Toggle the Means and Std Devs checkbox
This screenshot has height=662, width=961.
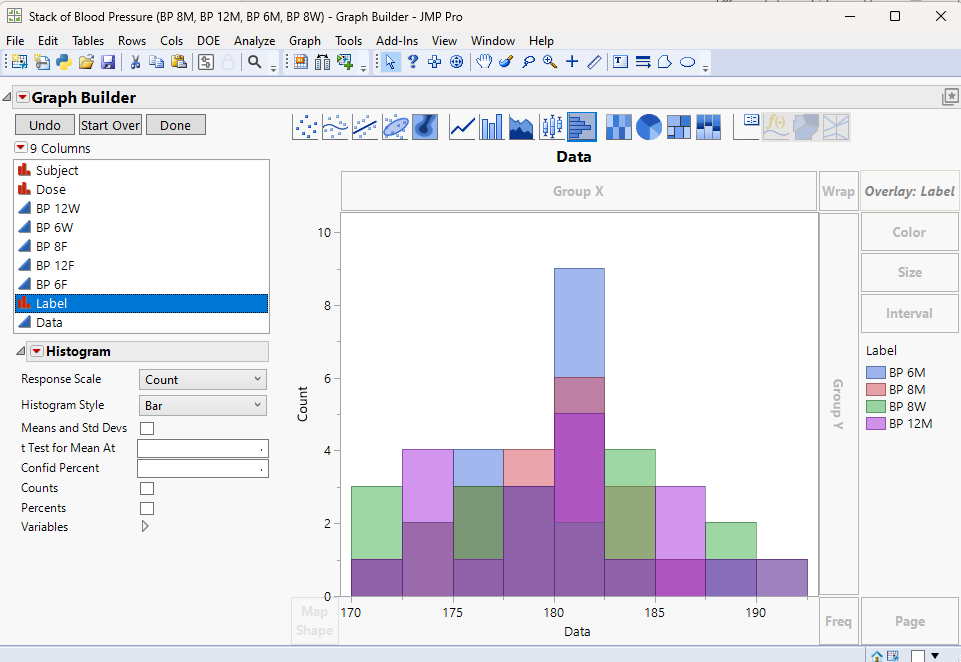point(147,428)
